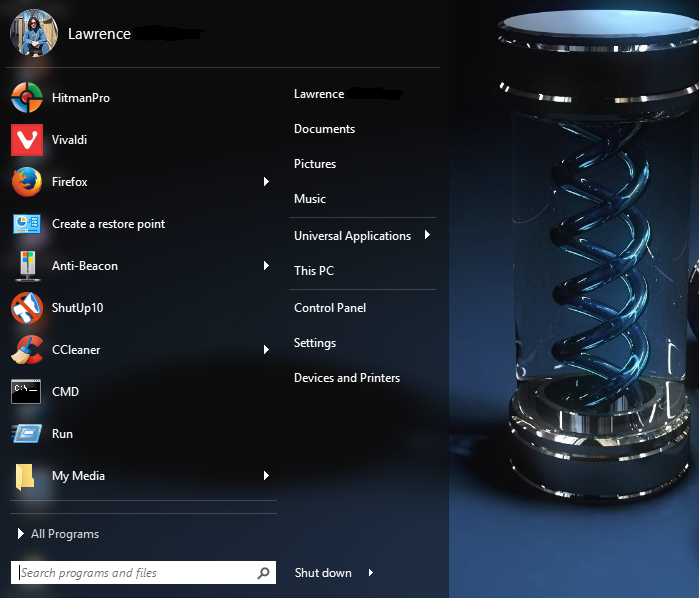Open the Documents link
This screenshot has height=598, width=699.
point(325,129)
